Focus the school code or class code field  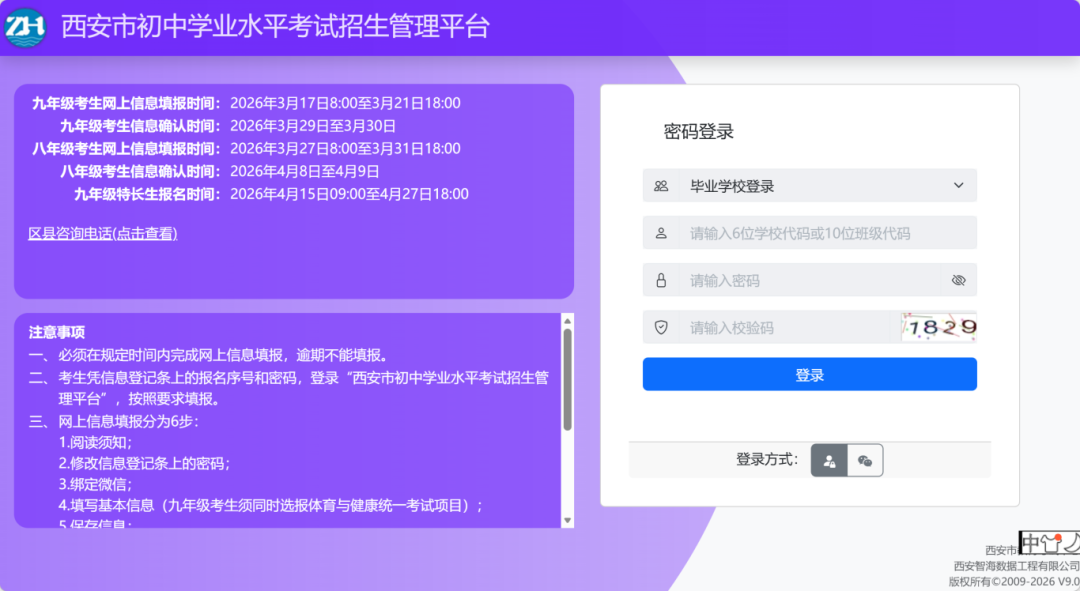click(x=827, y=233)
